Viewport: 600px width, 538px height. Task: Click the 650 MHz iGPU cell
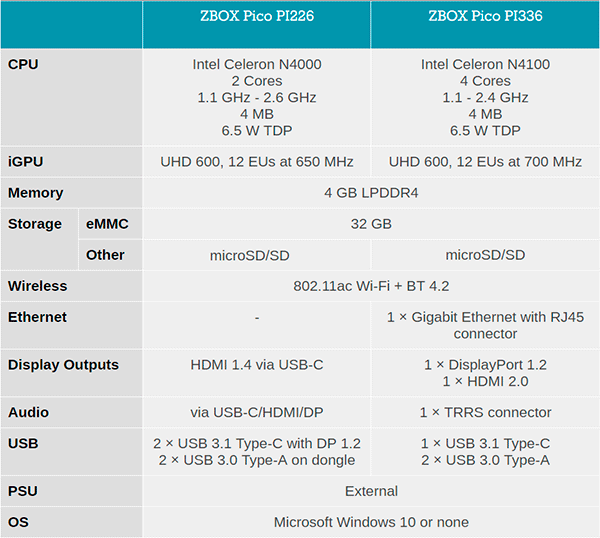pyautogui.click(x=257, y=161)
